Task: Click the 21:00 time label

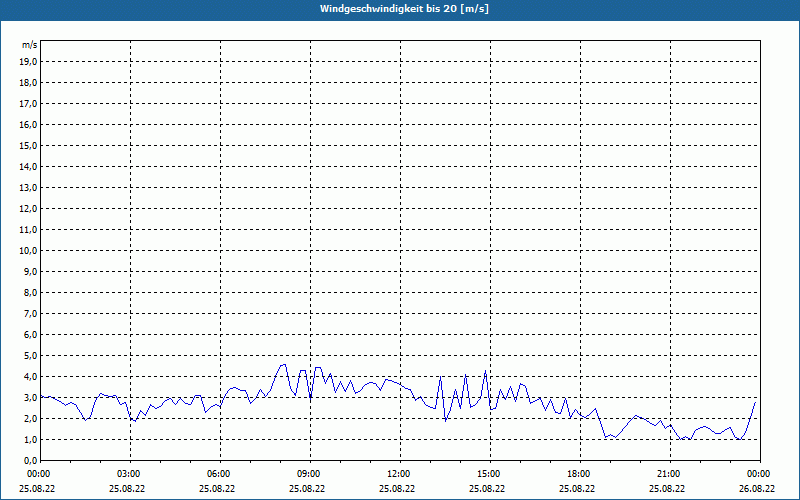Action: [670, 474]
